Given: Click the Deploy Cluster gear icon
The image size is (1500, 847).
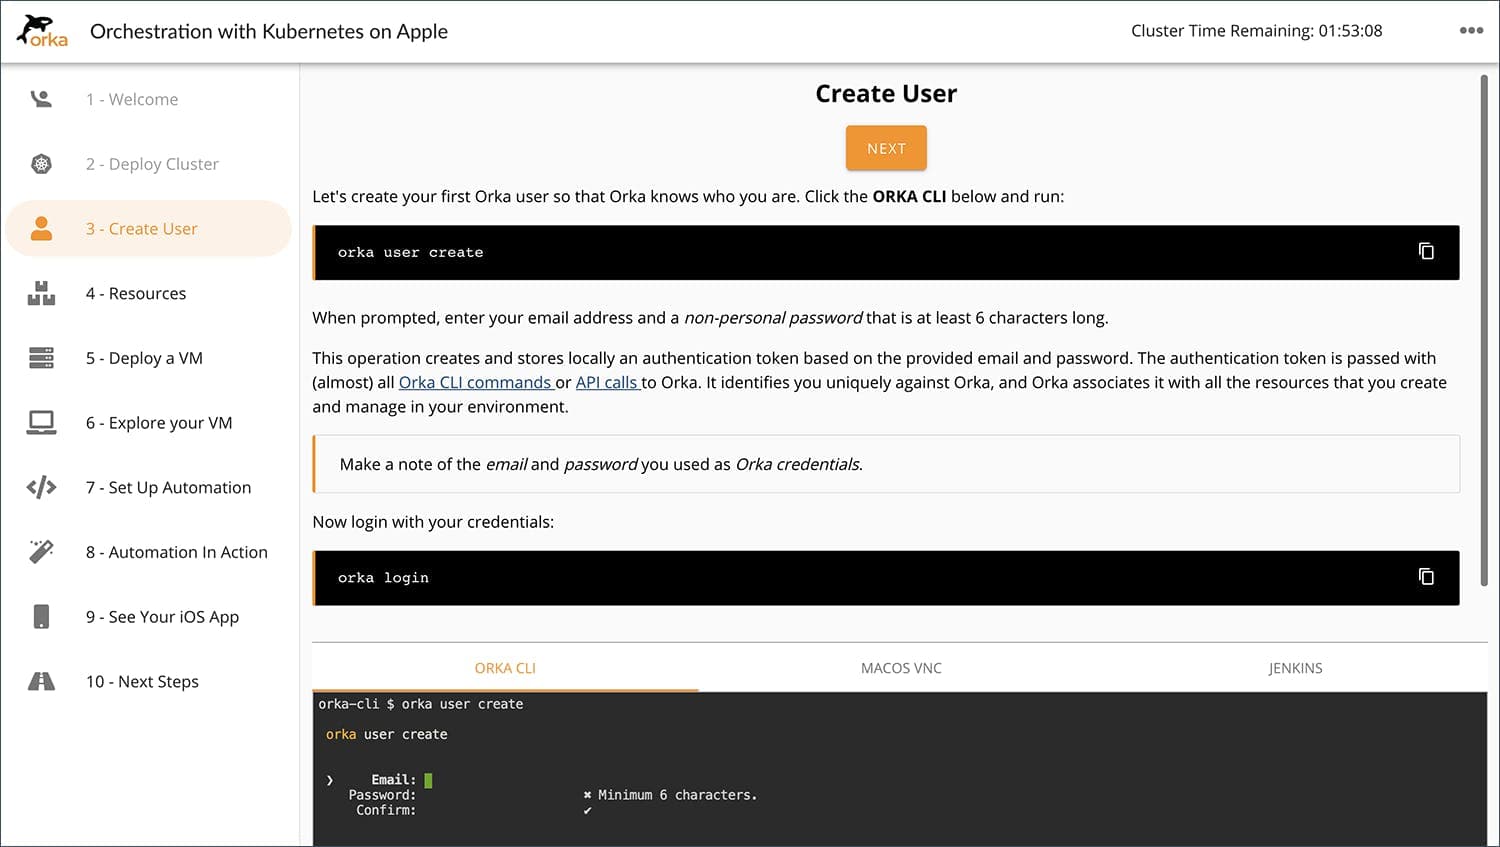Looking at the screenshot, I should [x=40, y=163].
